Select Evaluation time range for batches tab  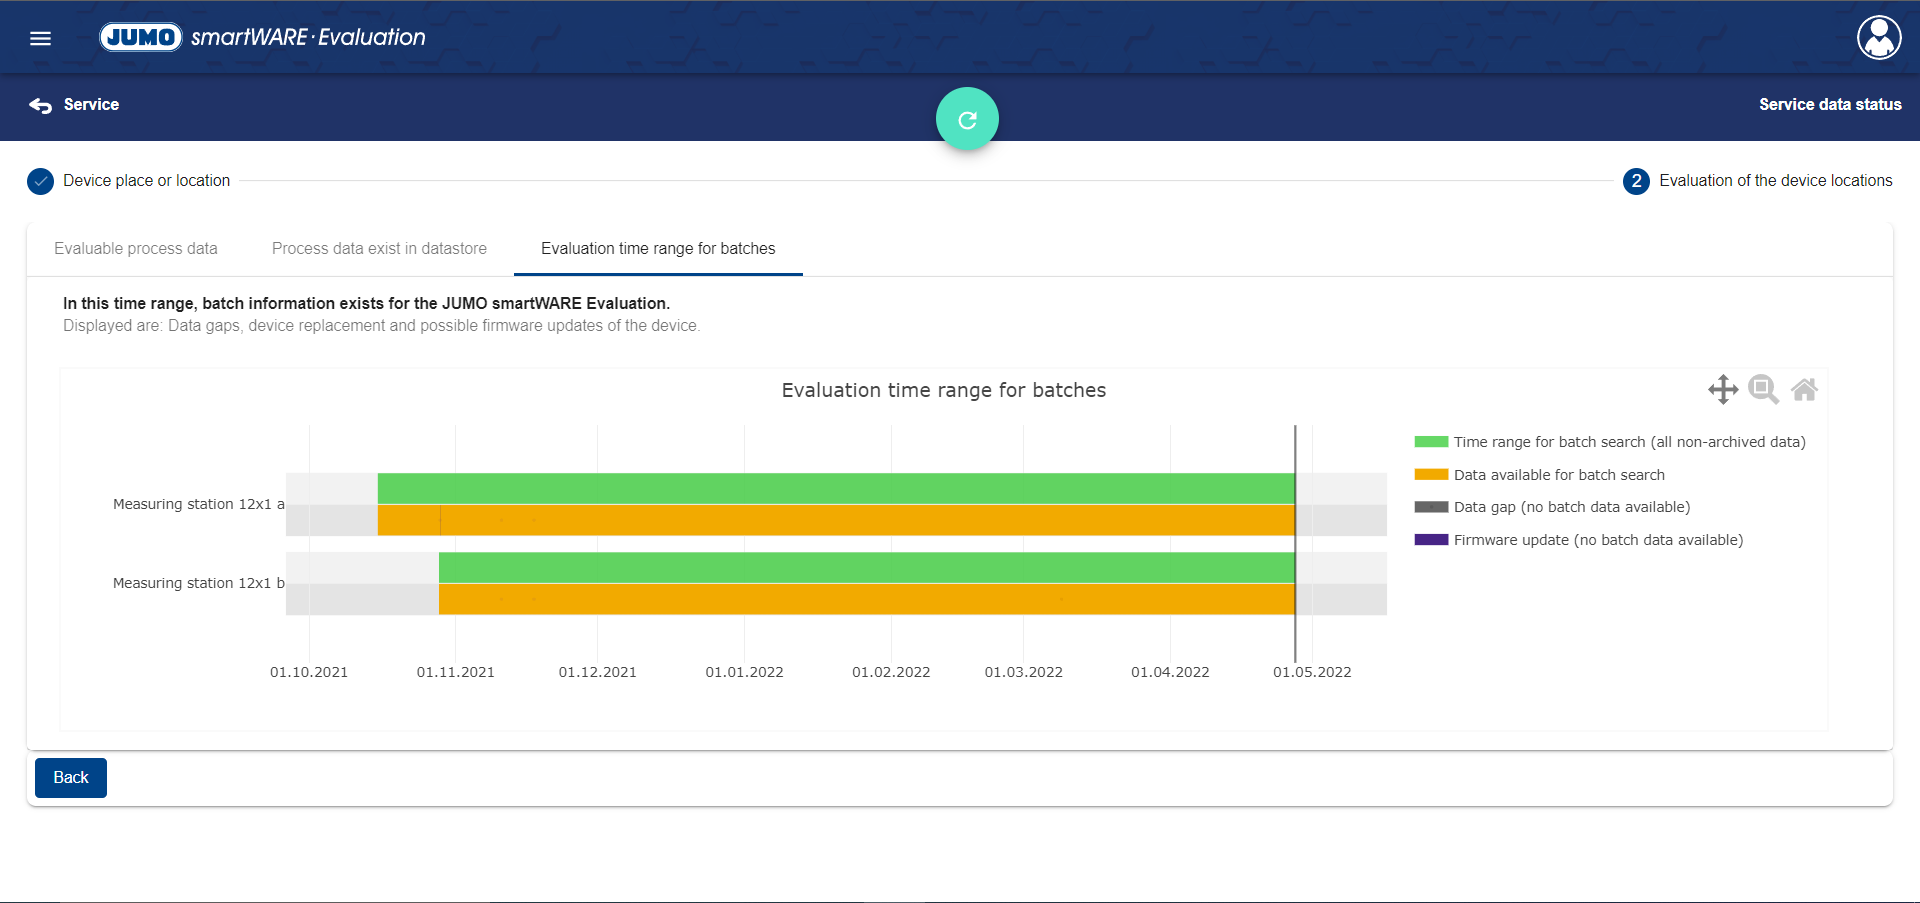[x=658, y=249]
